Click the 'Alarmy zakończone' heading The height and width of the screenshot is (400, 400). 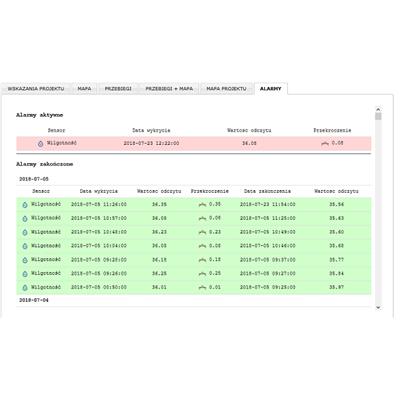pyautogui.click(x=44, y=164)
